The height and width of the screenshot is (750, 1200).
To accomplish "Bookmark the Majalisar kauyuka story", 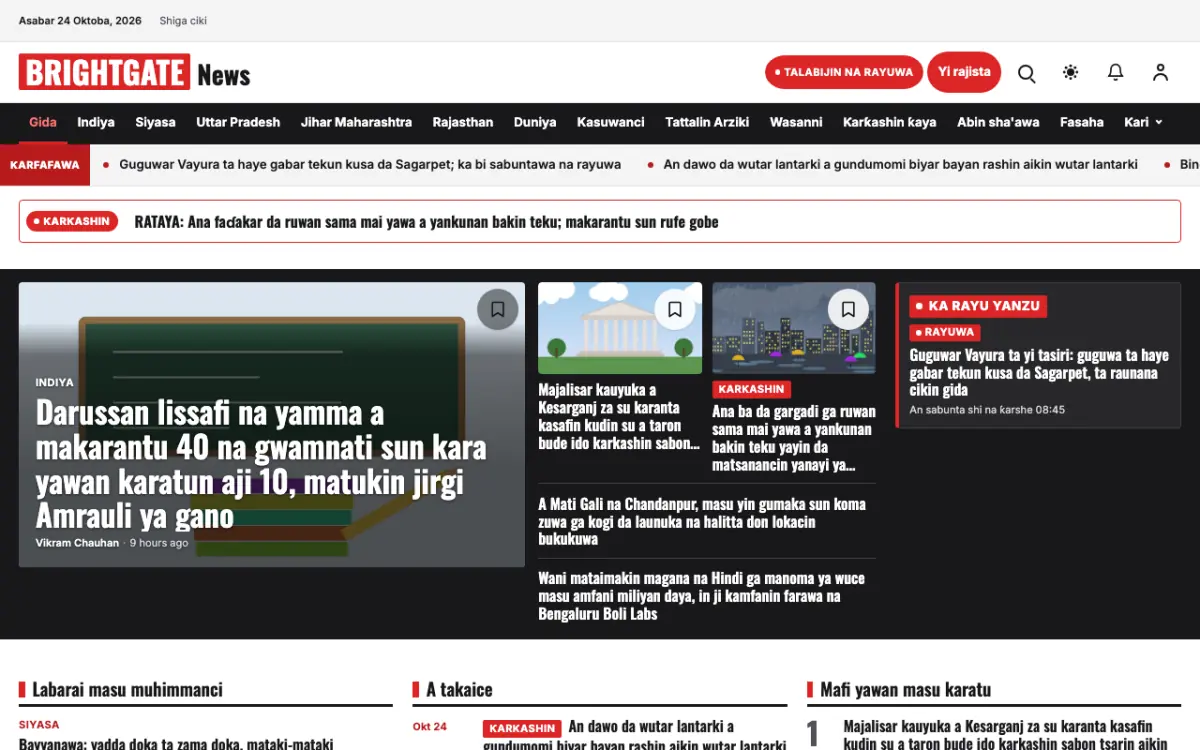I will point(675,309).
